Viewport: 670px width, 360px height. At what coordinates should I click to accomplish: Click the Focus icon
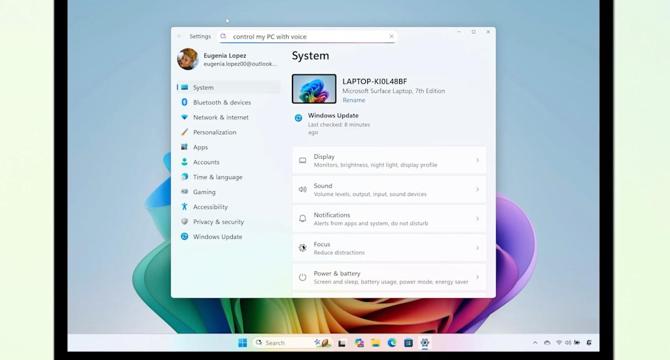[x=303, y=248]
